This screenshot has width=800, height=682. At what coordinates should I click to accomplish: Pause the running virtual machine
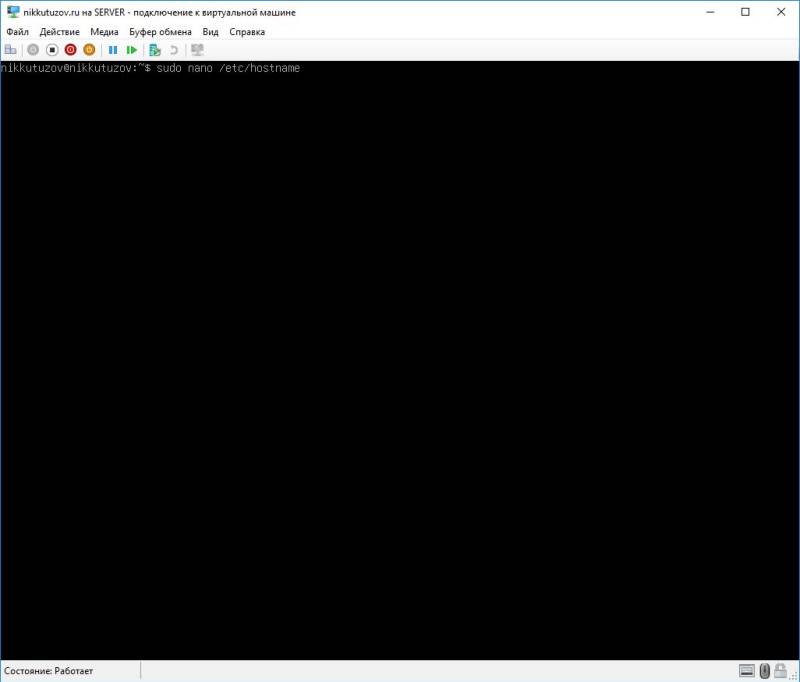[x=112, y=49]
